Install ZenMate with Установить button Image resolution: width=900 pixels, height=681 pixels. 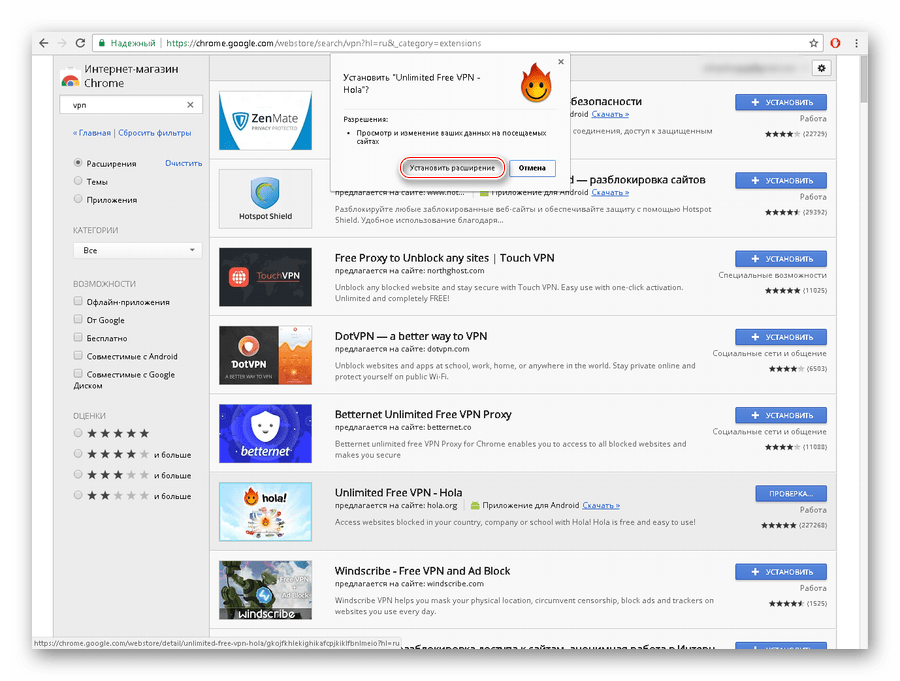tap(781, 102)
